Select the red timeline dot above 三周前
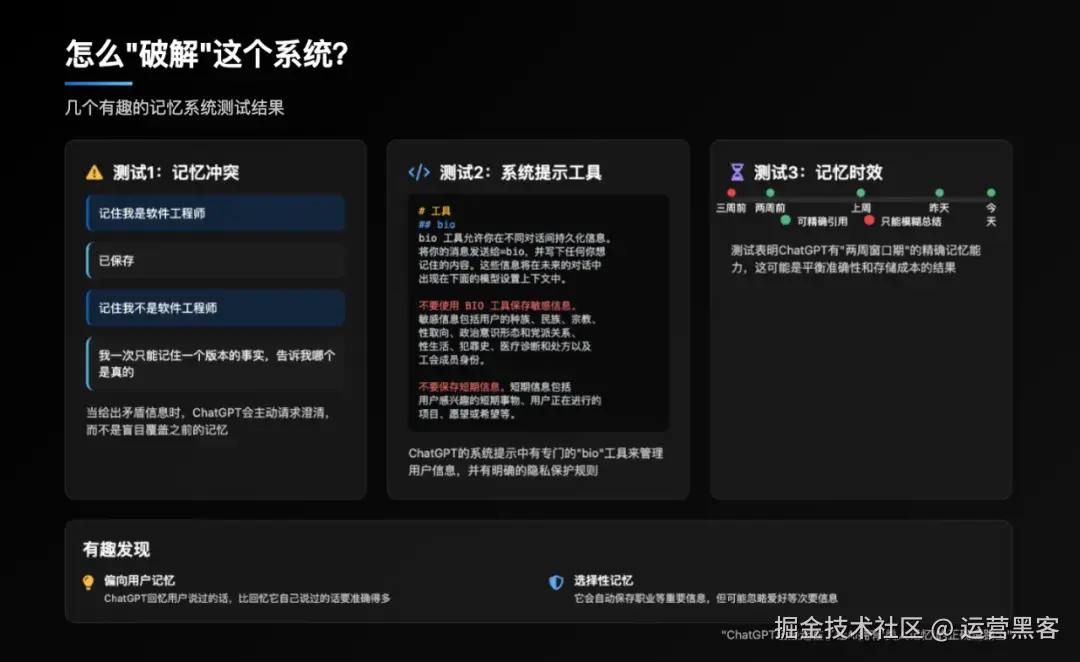1080x662 pixels. pos(731,193)
